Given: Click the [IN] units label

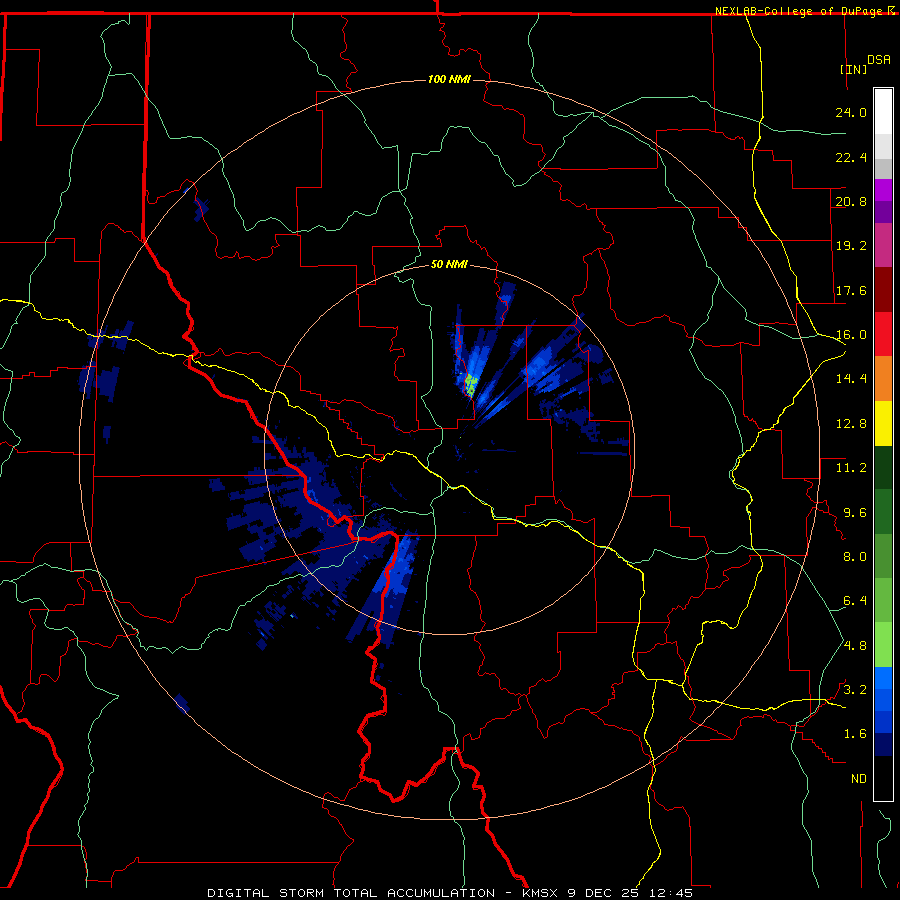Looking at the screenshot, I should pyautogui.click(x=854, y=69).
